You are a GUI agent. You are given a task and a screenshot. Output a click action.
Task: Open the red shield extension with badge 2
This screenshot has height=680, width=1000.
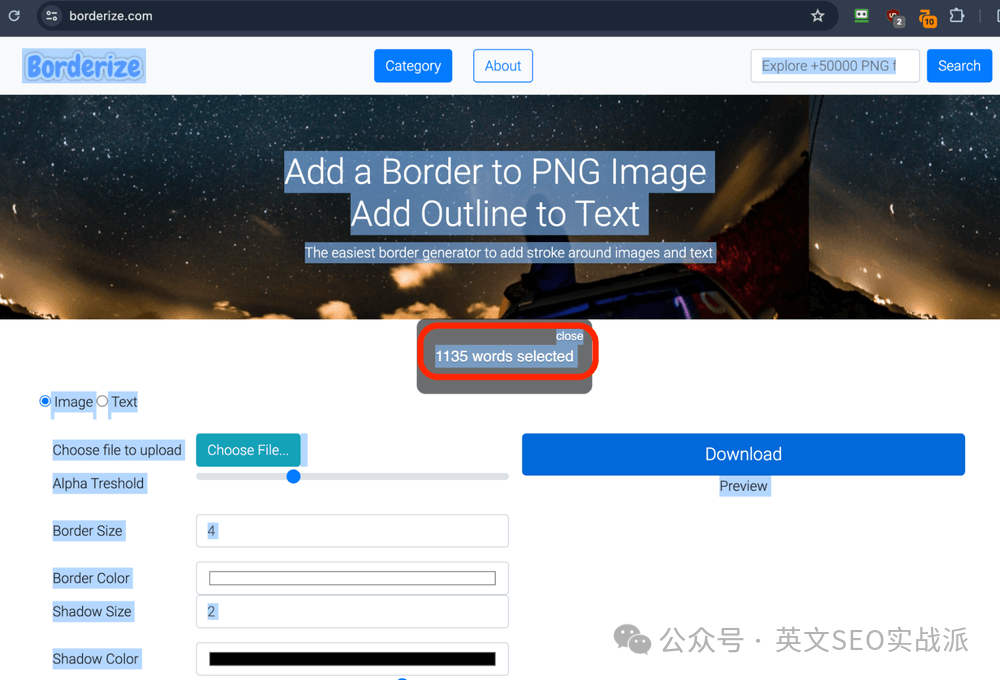click(895, 17)
